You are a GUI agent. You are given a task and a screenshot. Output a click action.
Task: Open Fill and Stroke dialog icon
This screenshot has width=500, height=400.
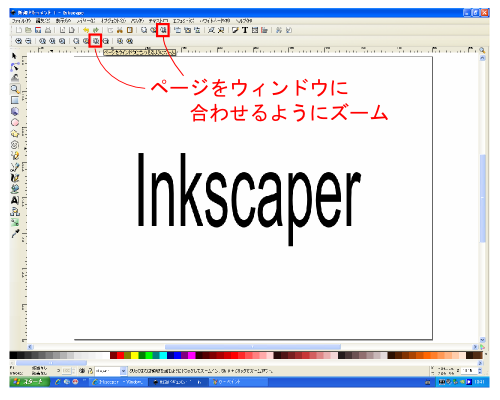point(235,30)
